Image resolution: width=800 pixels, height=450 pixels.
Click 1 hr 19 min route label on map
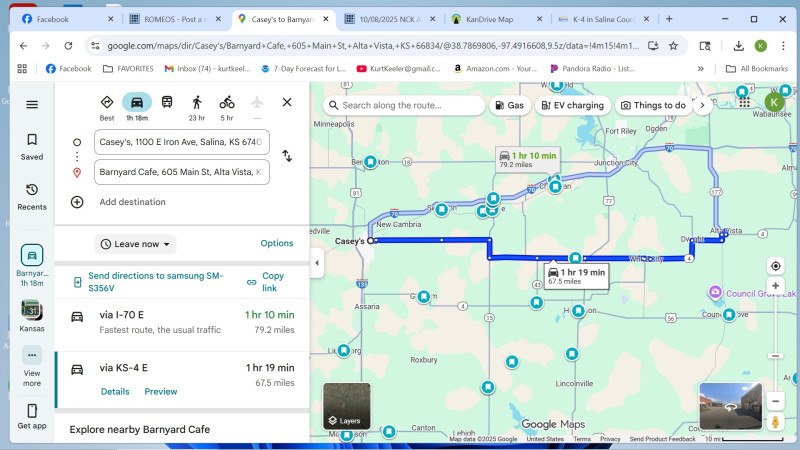pyautogui.click(x=577, y=276)
